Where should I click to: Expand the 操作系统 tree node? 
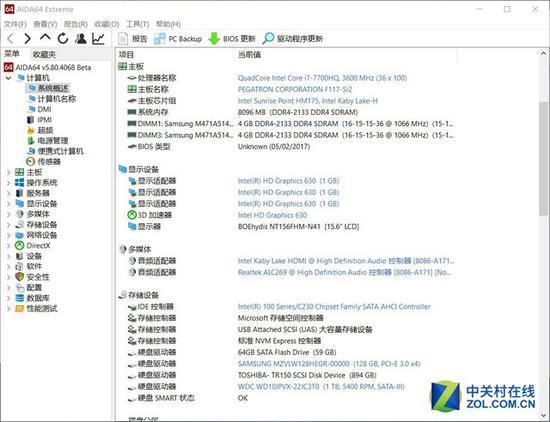tap(8, 183)
